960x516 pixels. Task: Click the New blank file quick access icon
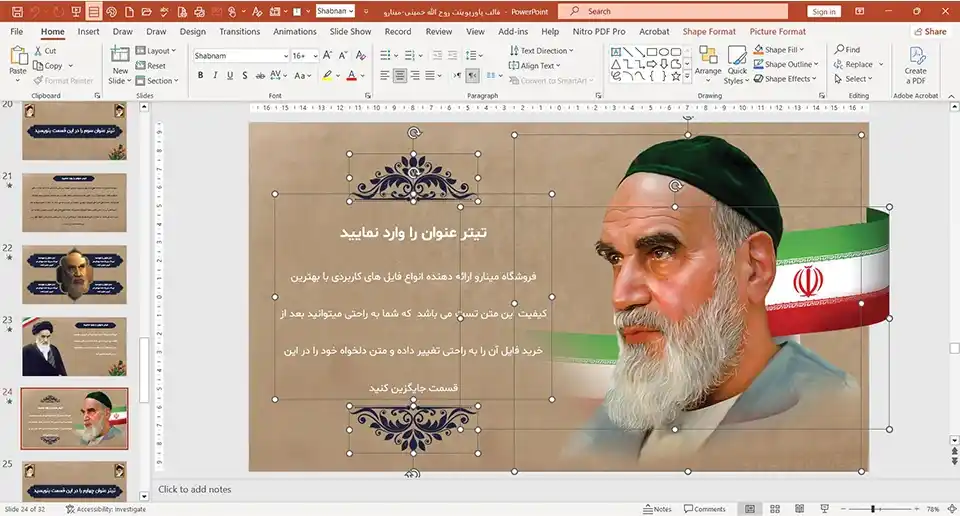point(129,12)
